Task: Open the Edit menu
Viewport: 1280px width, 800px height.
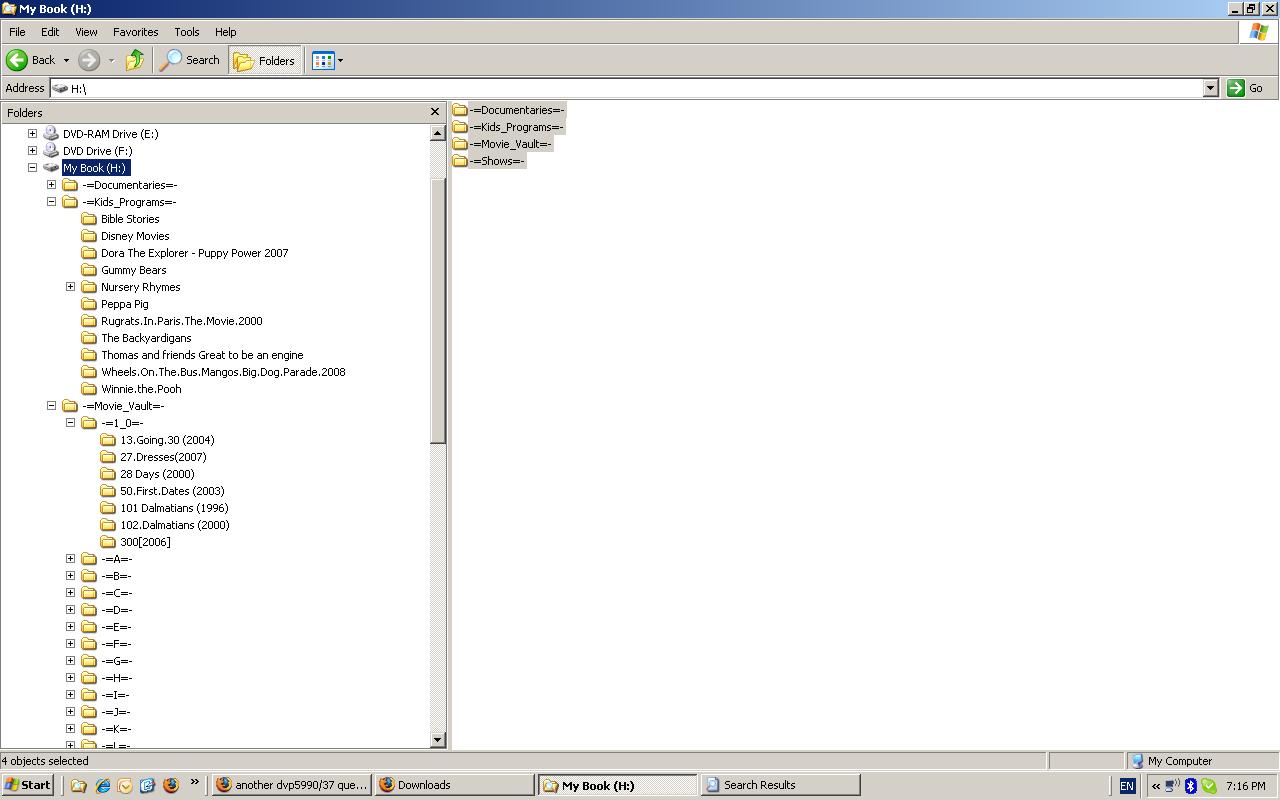Action: pyautogui.click(x=50, y=32)
